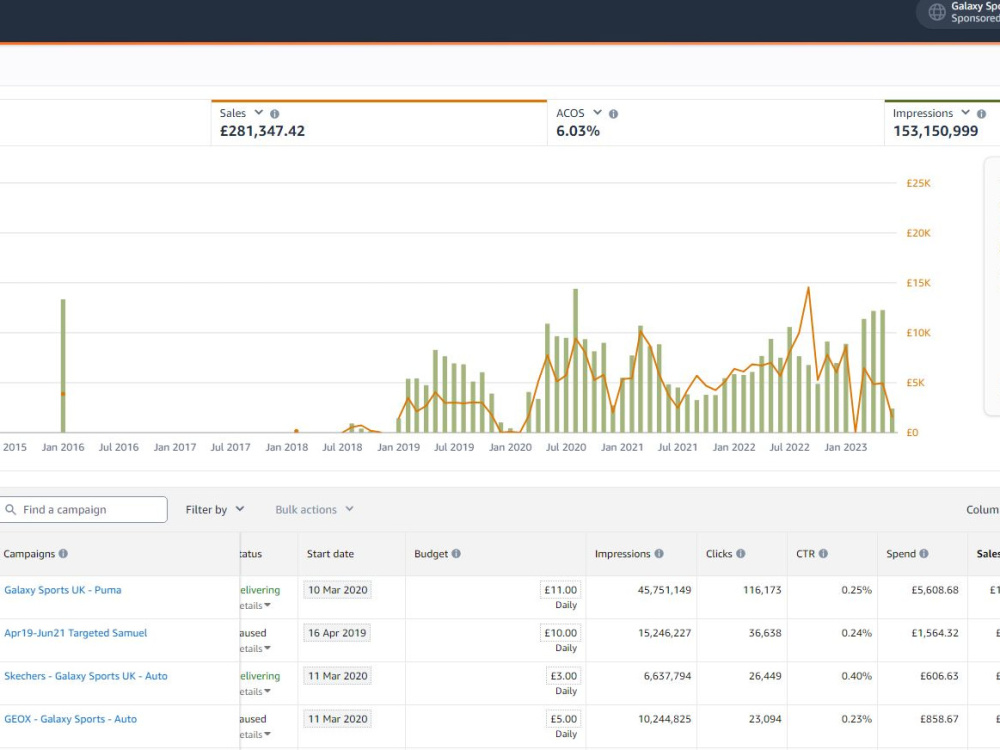Image resolution: width=1000 pixels, height=750 pixels.
Task: Click 116,173 clicks value
Action: point(762,590)
